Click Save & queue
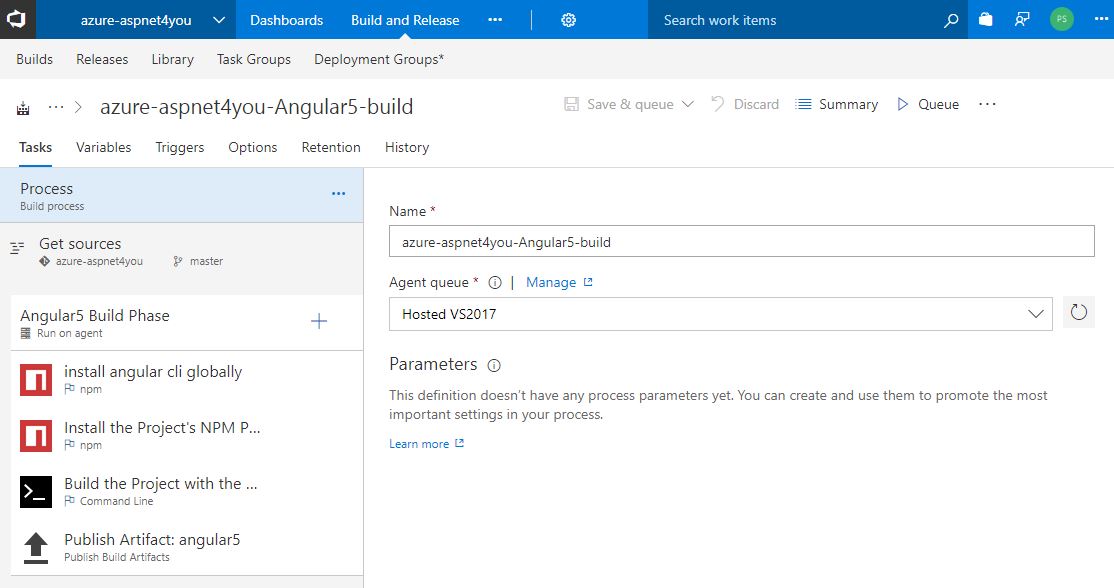The width and height of the screenshot is (1114, 588). coord(620,104)
